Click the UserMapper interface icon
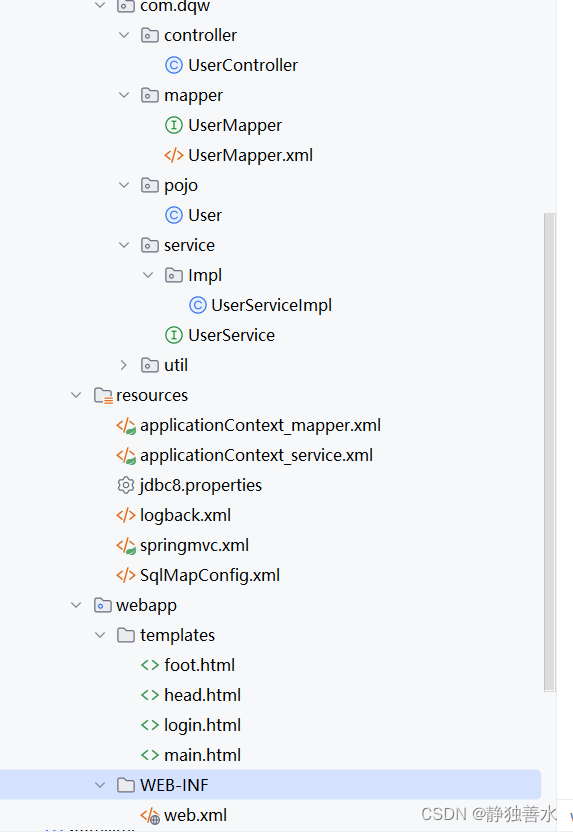 [174, 125]
